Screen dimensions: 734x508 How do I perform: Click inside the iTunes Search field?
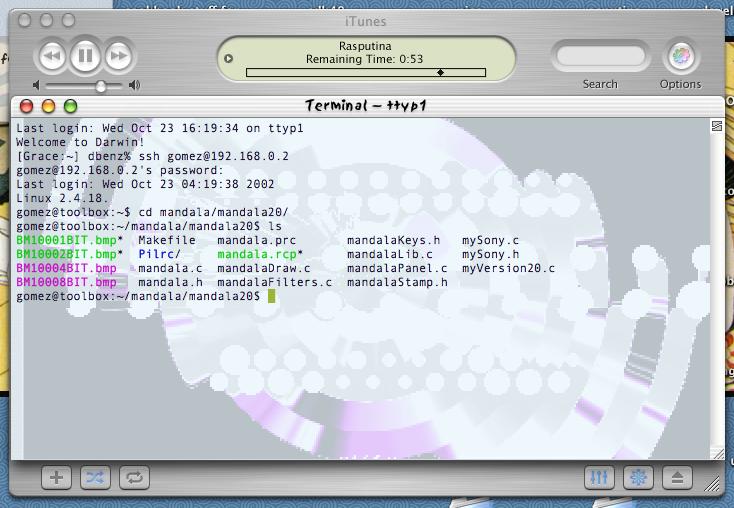pos(601,56)
